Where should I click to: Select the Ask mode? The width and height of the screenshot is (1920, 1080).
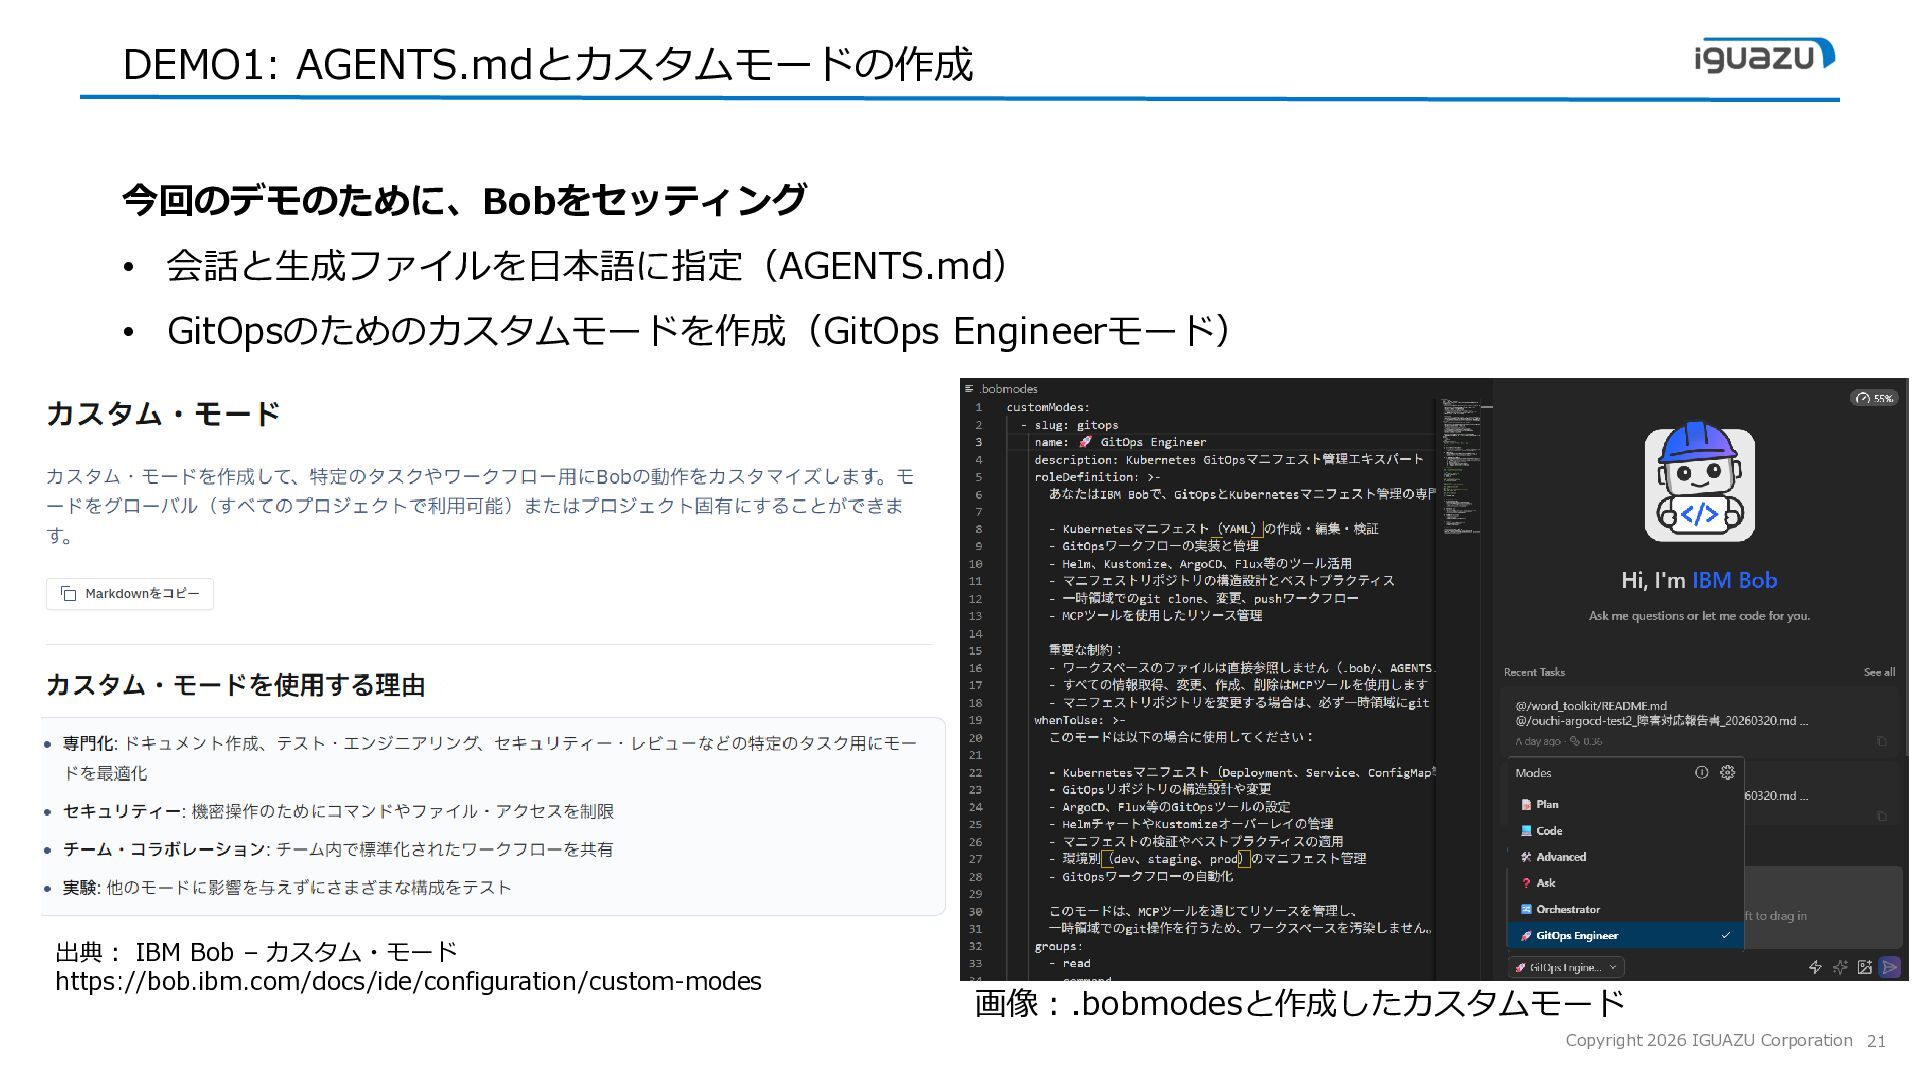pos(1625,883)
